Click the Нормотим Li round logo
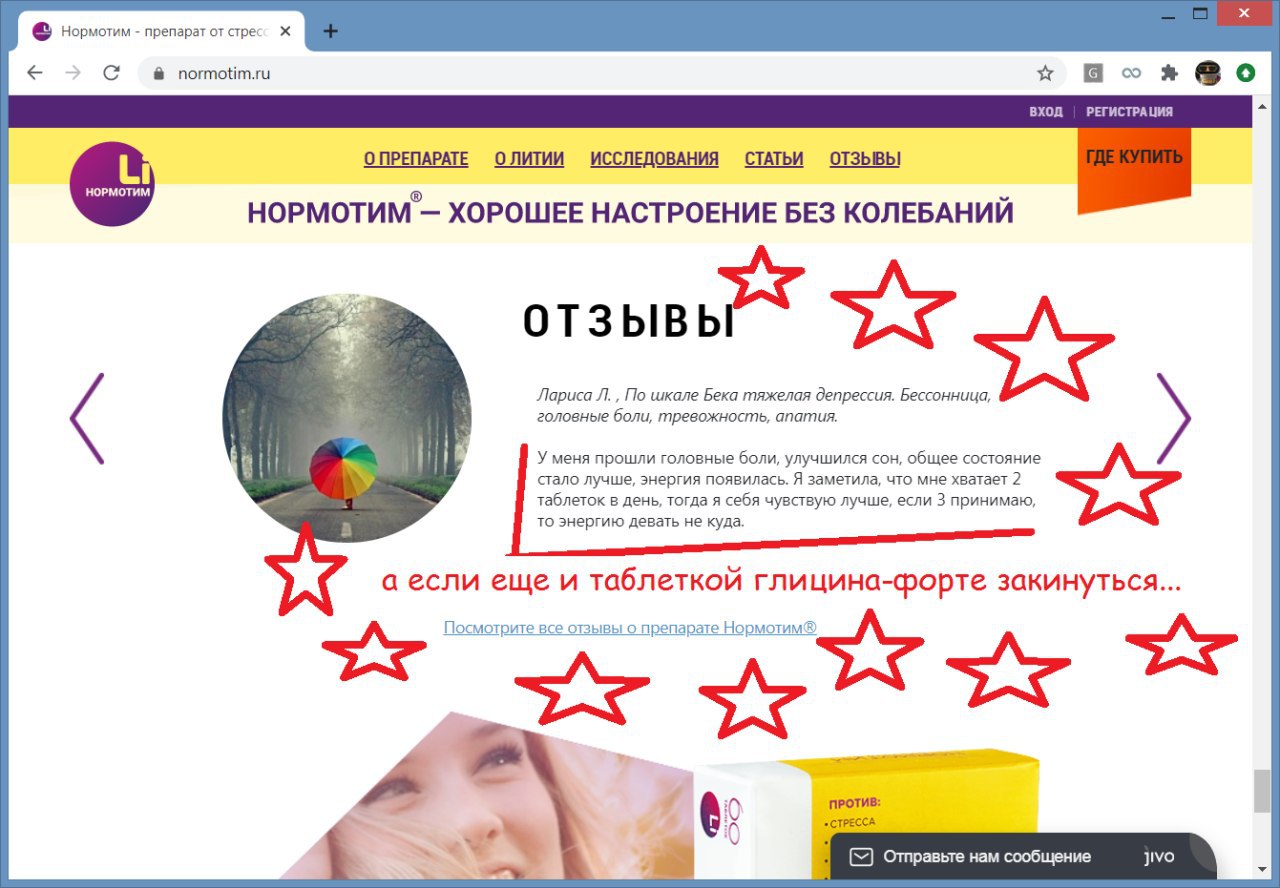The image size is (1280, 888). [112, 184]
